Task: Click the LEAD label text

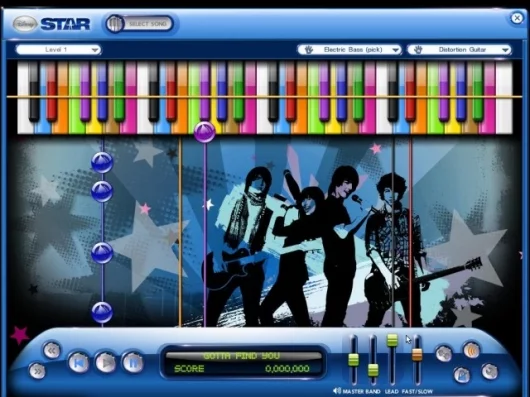Action: [392, 391]
